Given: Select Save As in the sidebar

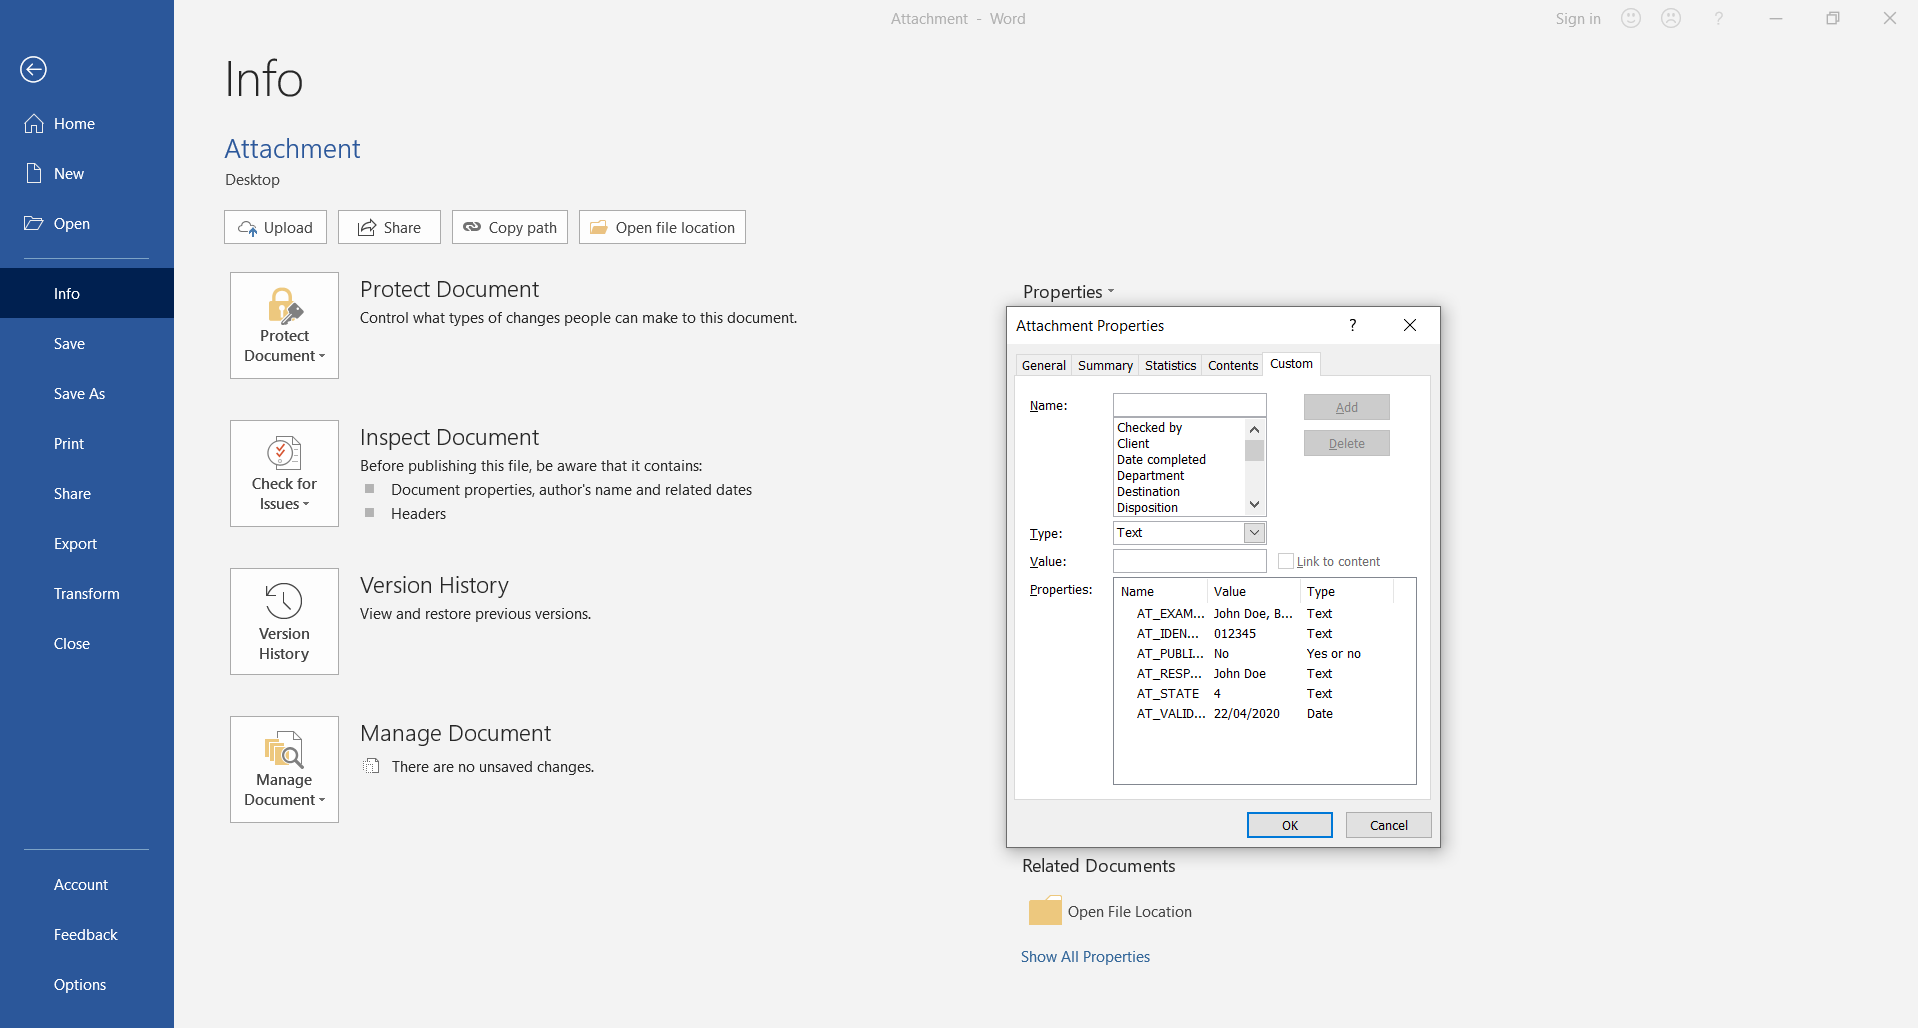Looking at the screenshot, I should 79,394.
